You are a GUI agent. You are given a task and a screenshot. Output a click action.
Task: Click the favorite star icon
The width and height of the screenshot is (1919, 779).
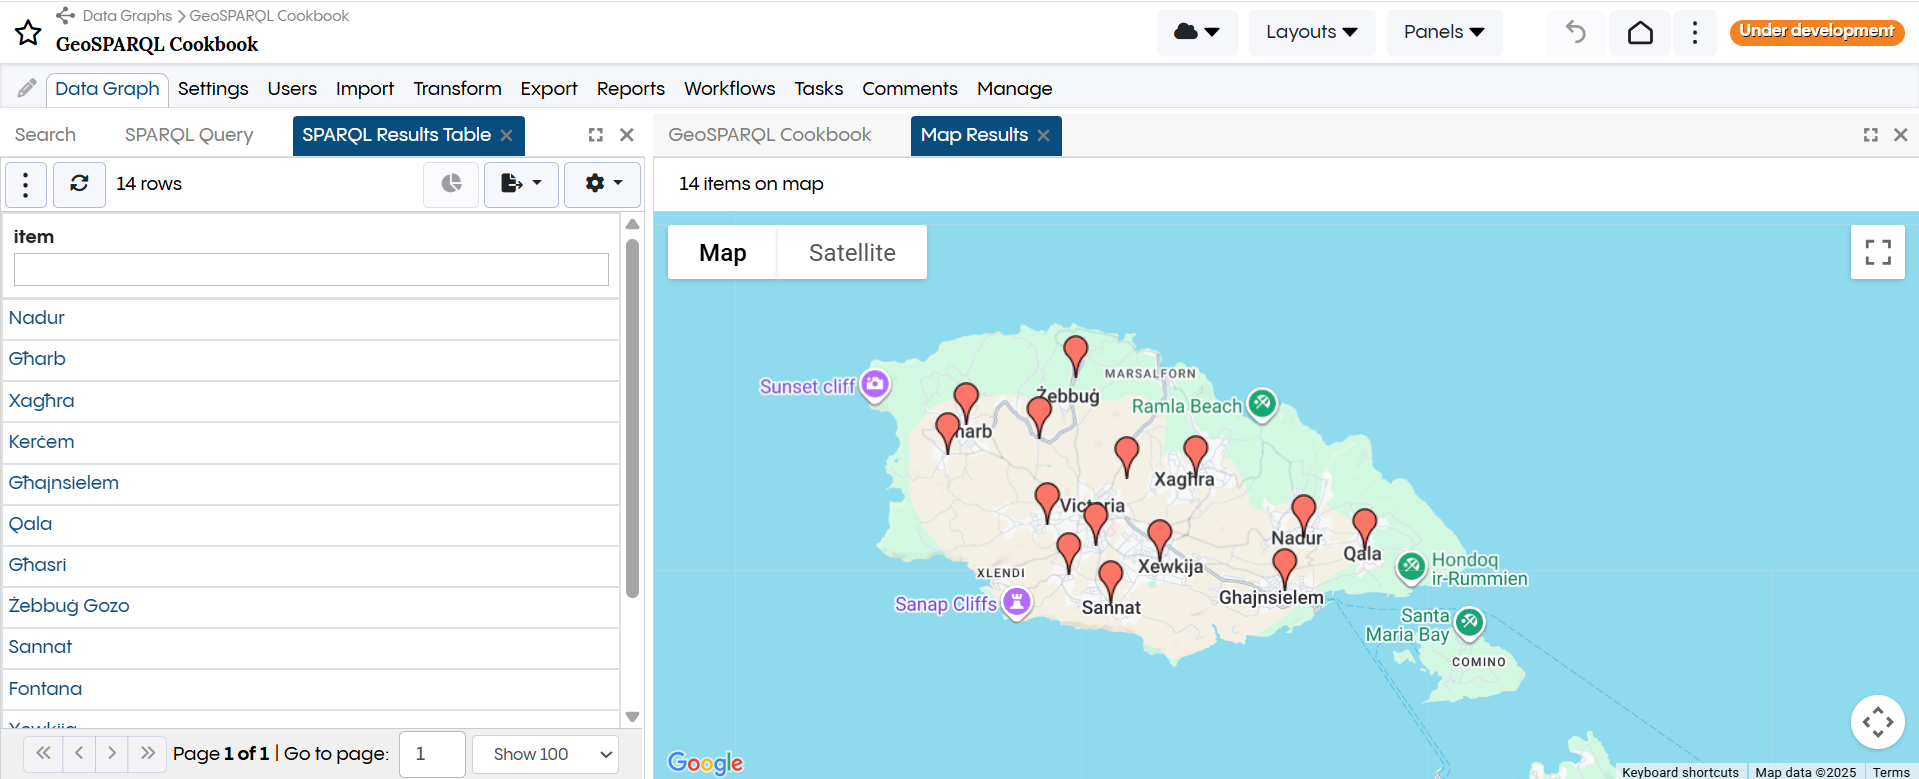click(28, 33)
